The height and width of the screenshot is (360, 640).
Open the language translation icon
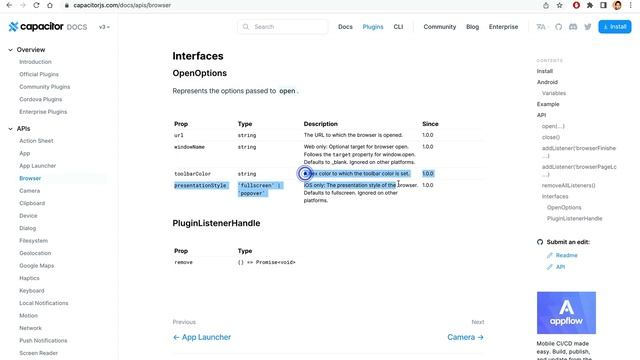click(x=541, y=27)
